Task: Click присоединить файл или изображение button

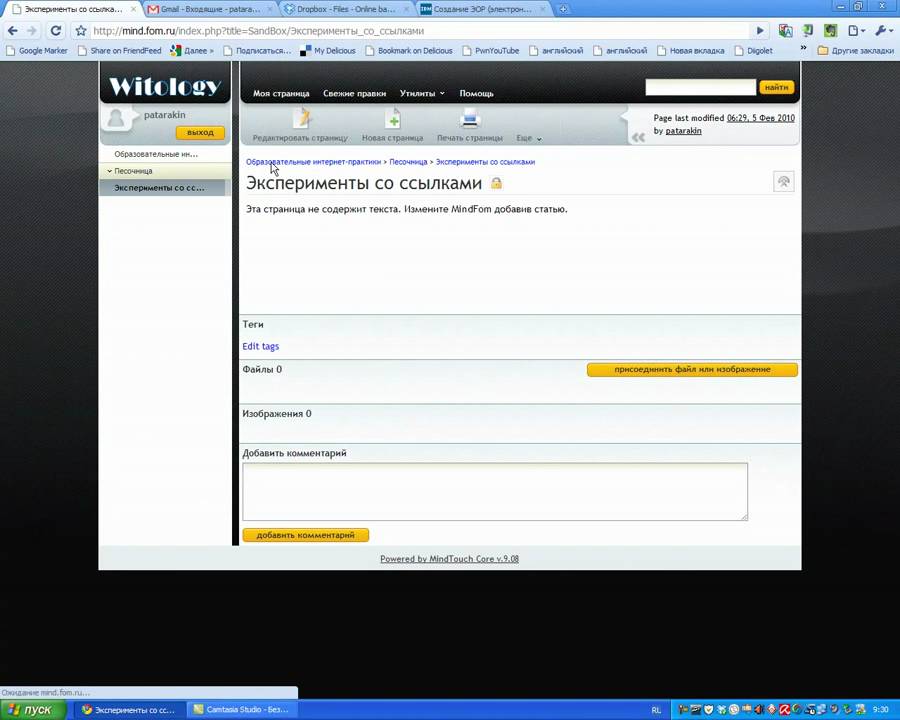Action: click(692, 370)
